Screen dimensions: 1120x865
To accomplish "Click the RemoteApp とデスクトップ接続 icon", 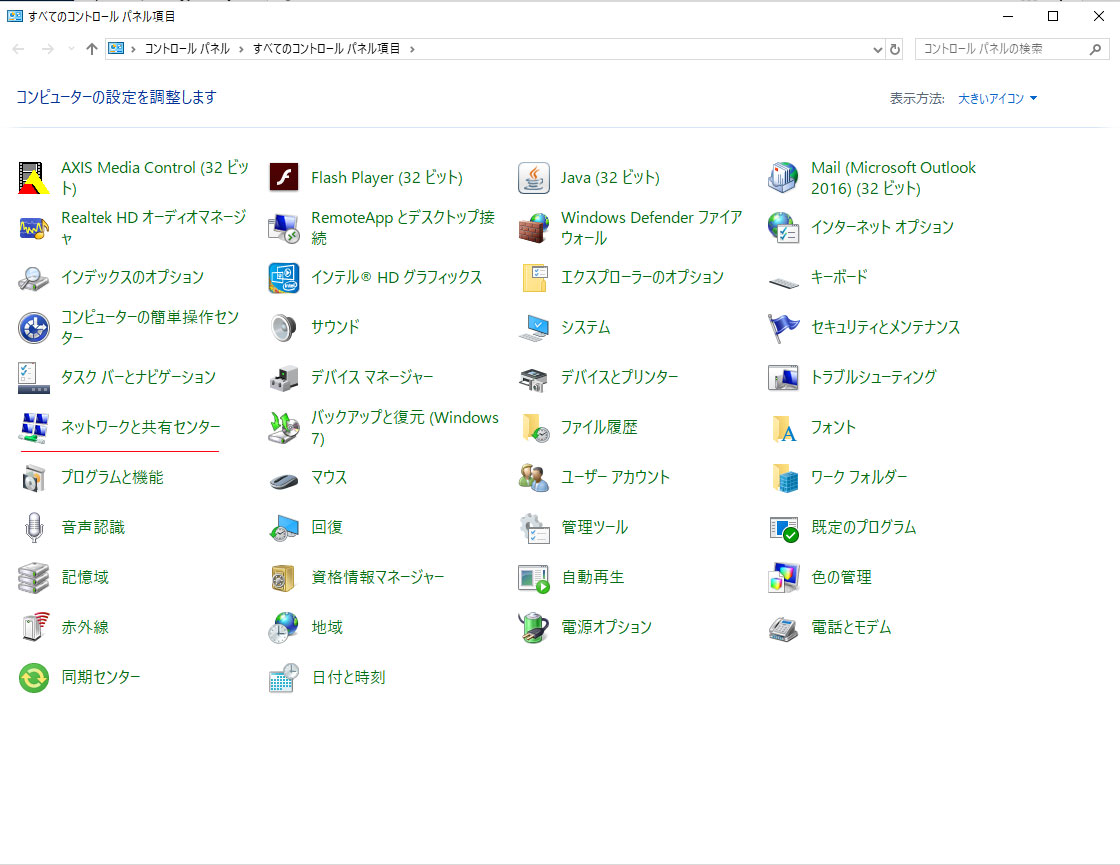I will pyautogui.click(x=284, y=228).
